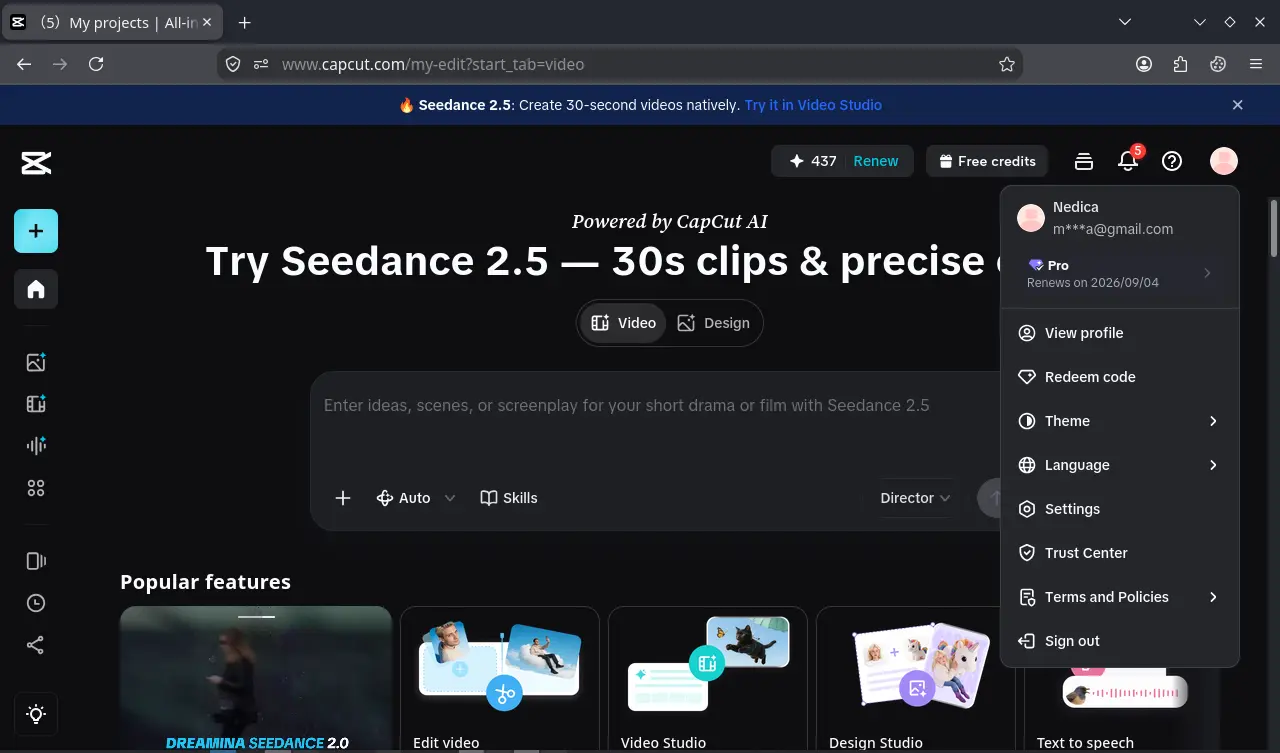Click the stacked layers icon beside Free credits
This screenshot has height=753, width=1280.
coord(1083,161)
